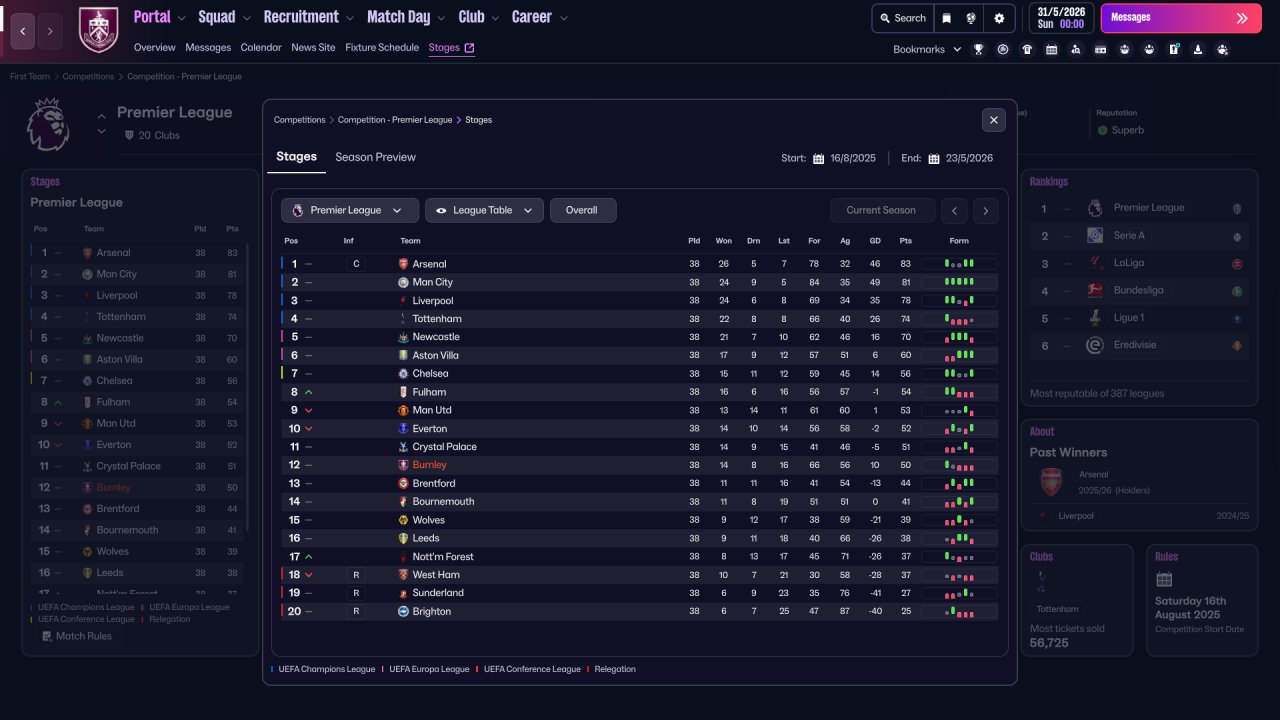Click the Current Season button
1280x720 pixels.
883,210
